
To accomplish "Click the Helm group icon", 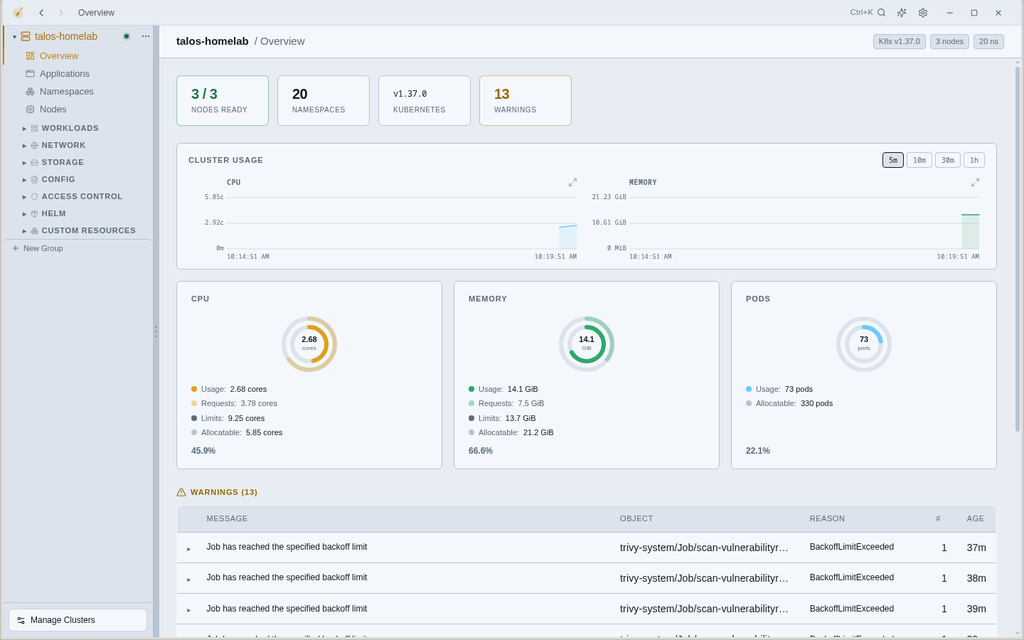I will (x=35, y=214).
